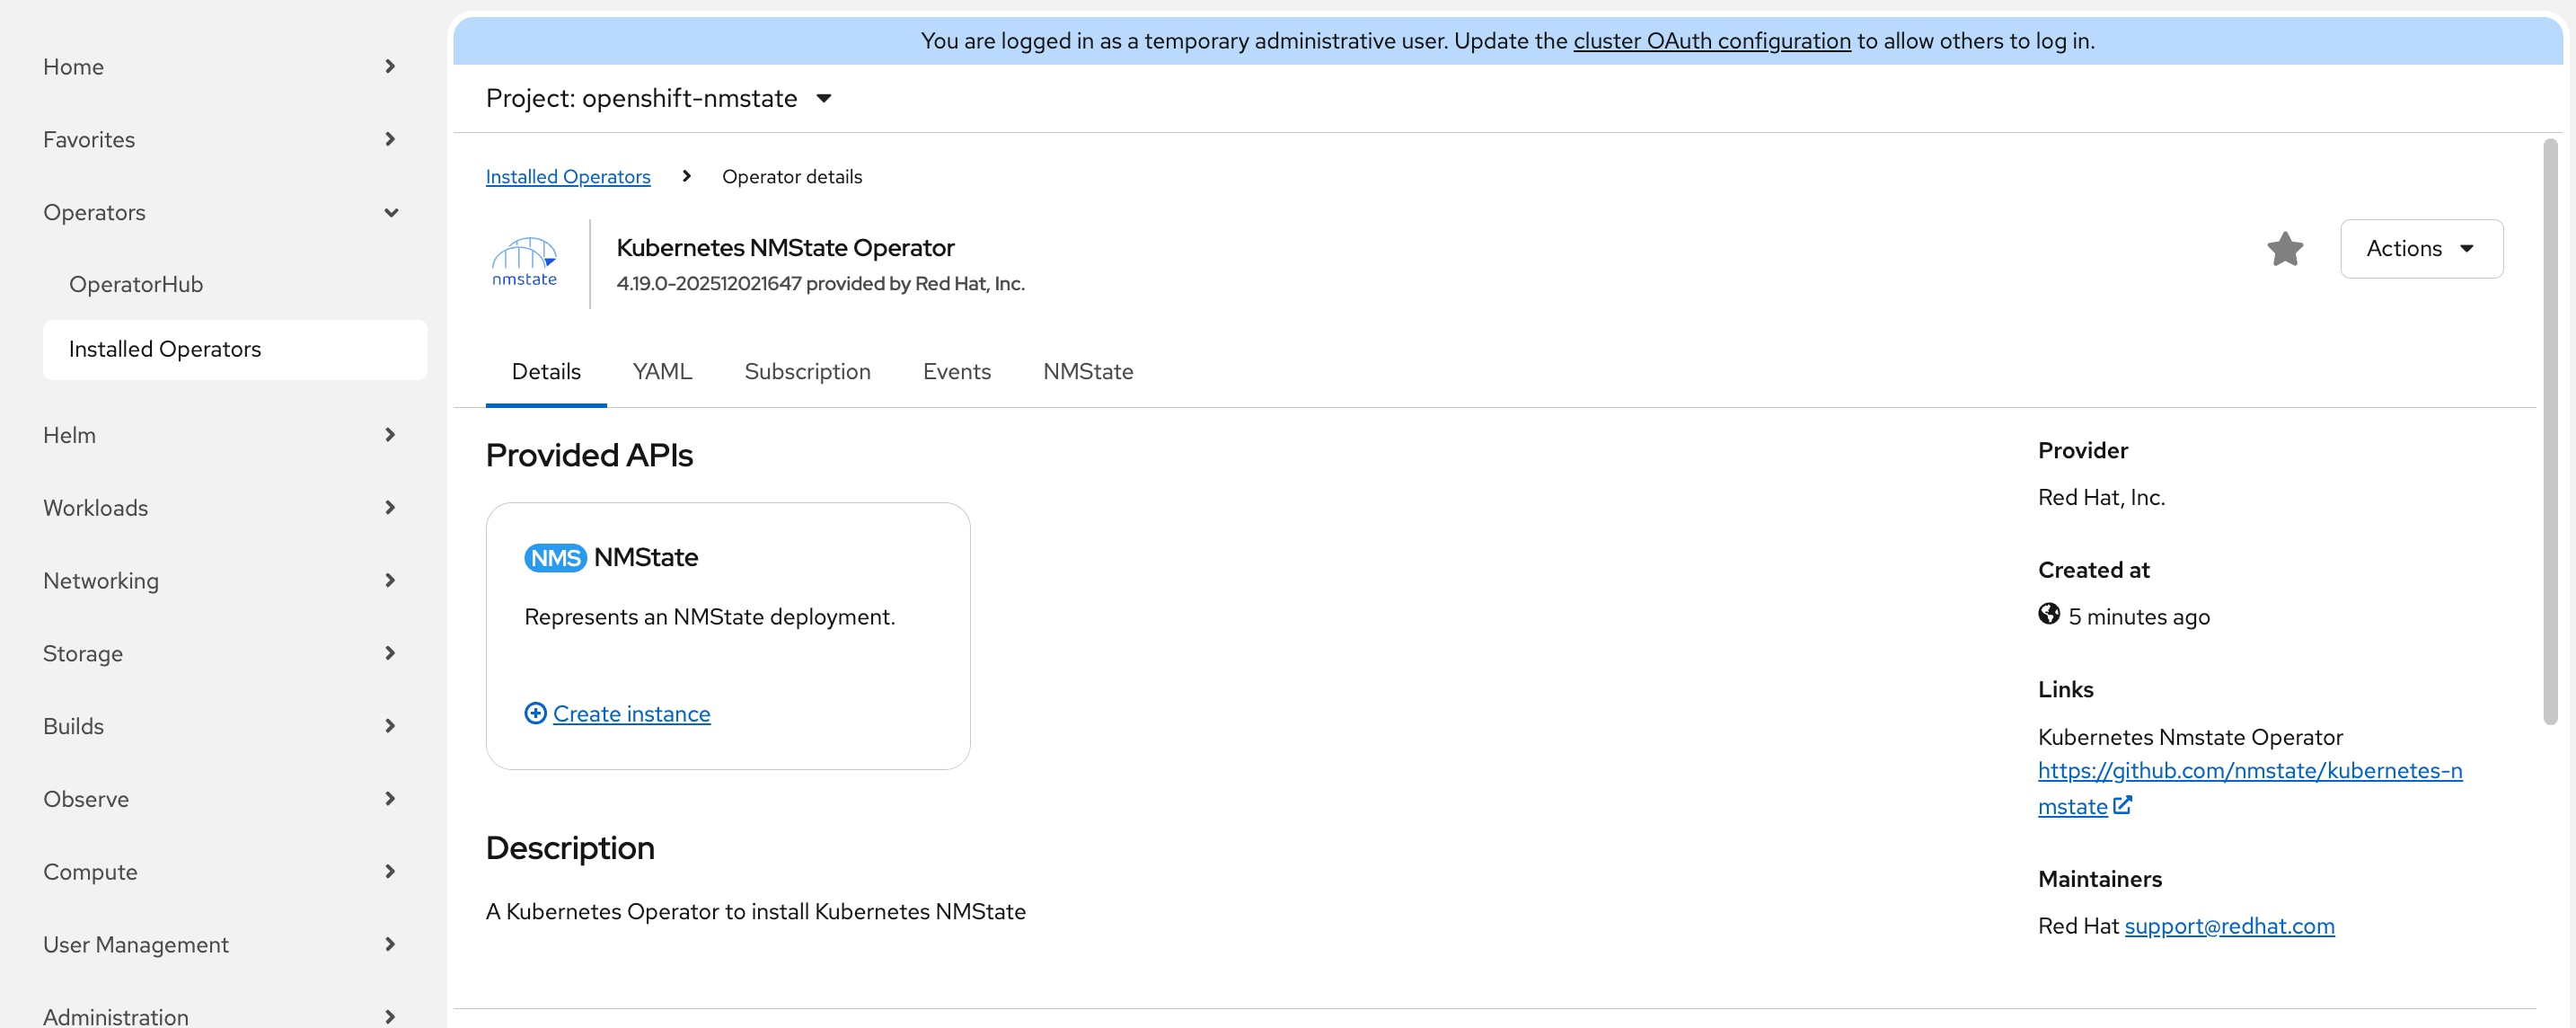This screenshot has height=1028, width=2576.
Task: Click the vertical page scrollbar
Action: pyautogui.click(x=2549, y=430)
